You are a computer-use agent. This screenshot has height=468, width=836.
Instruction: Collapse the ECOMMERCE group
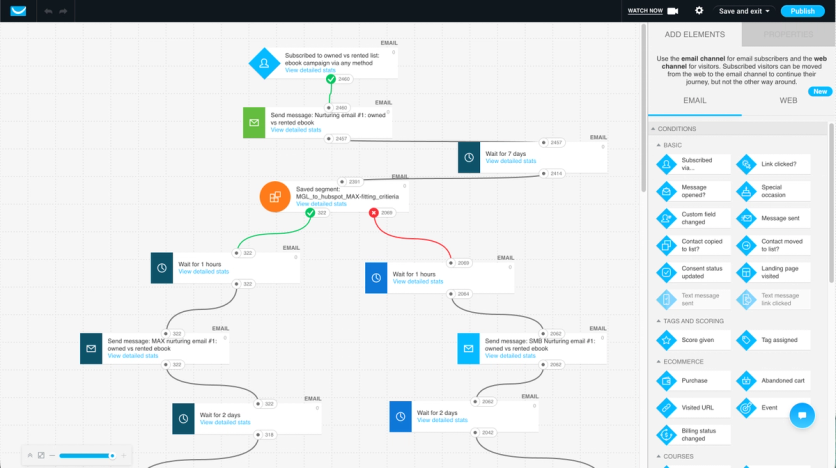coord(658,361)
